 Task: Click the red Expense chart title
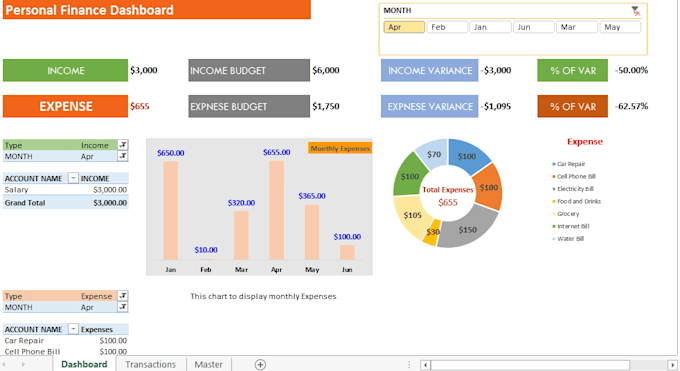[x=585, y=141]
